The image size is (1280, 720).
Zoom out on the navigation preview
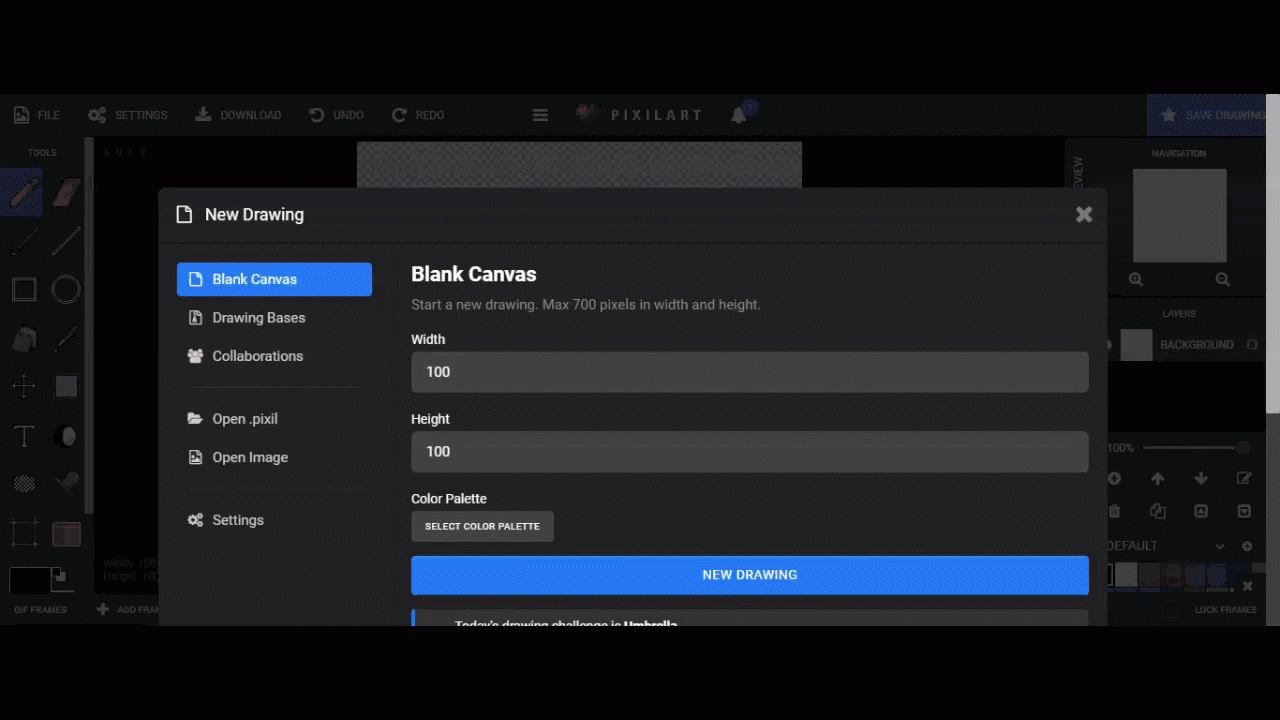click(x=1222, y=280)
